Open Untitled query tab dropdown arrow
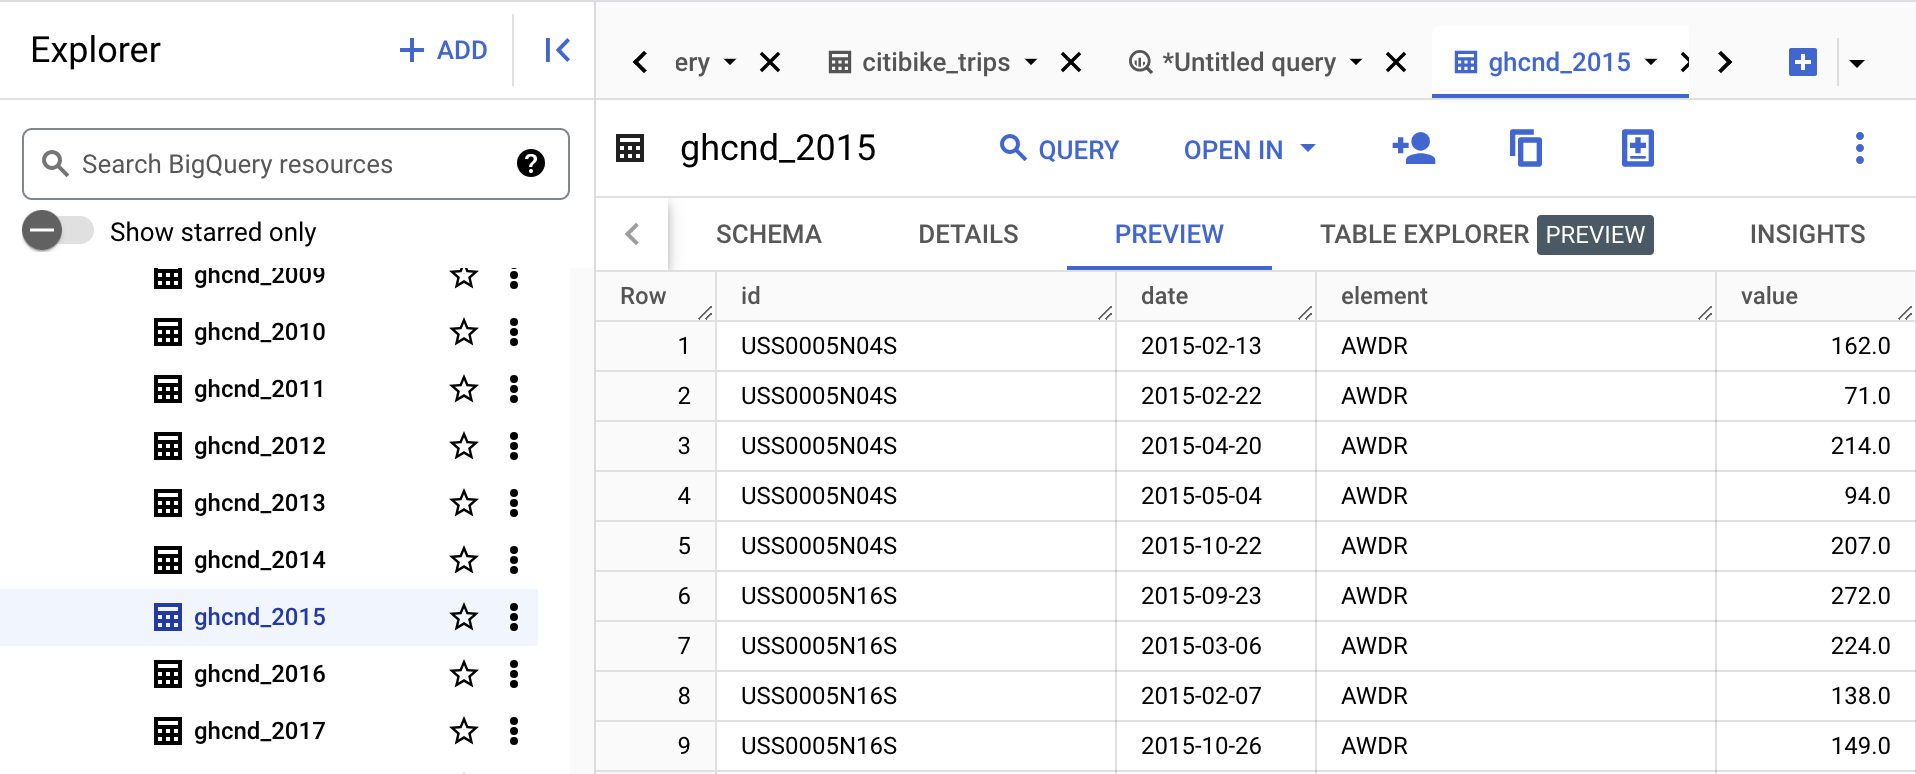This screenshot has height=774, width=1916. (1356, 63)
